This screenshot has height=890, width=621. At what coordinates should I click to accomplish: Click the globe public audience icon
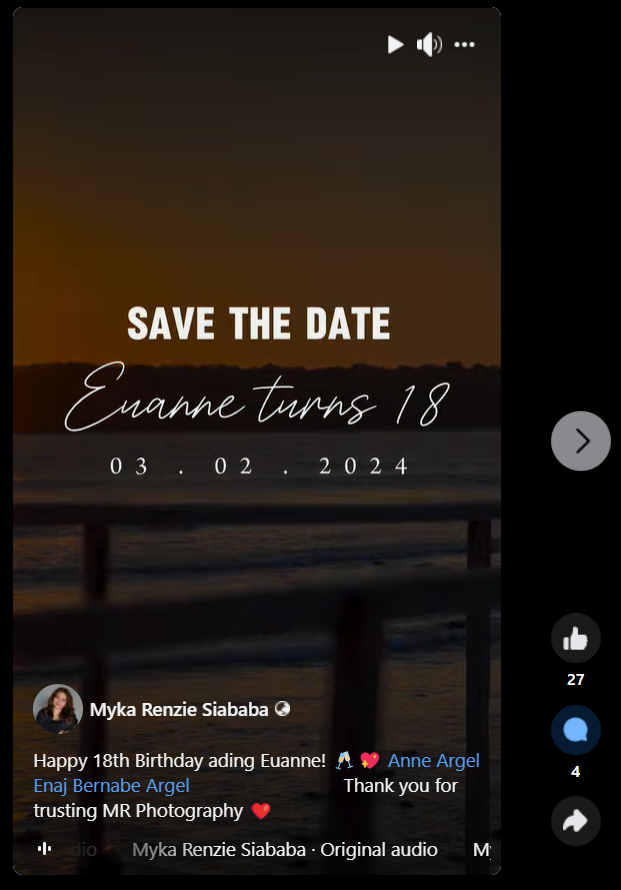[x=282, y=708]
